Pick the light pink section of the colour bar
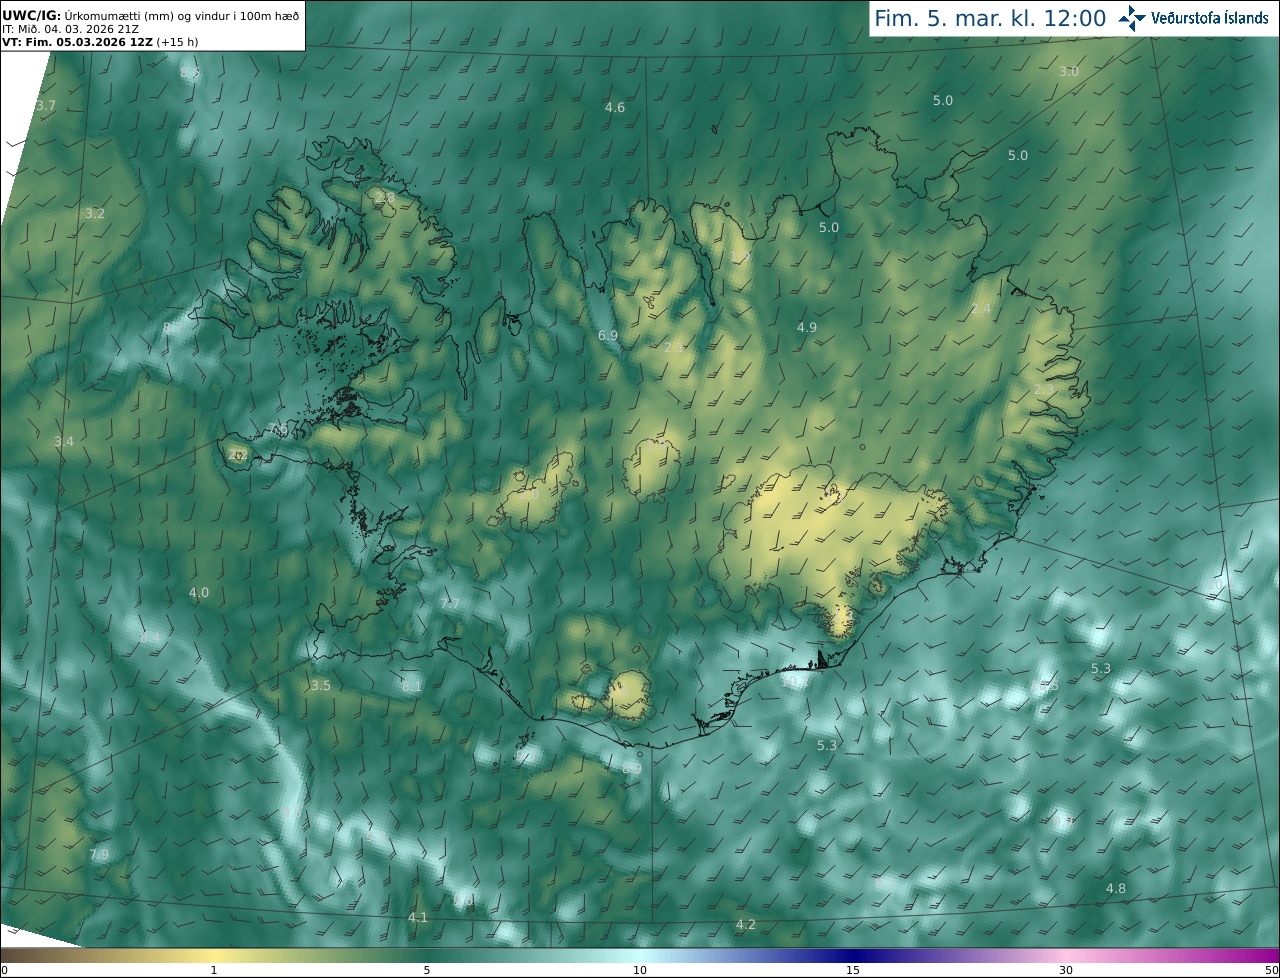The width and height of the screenshot is (1280, 978). tap(1066, 955)
